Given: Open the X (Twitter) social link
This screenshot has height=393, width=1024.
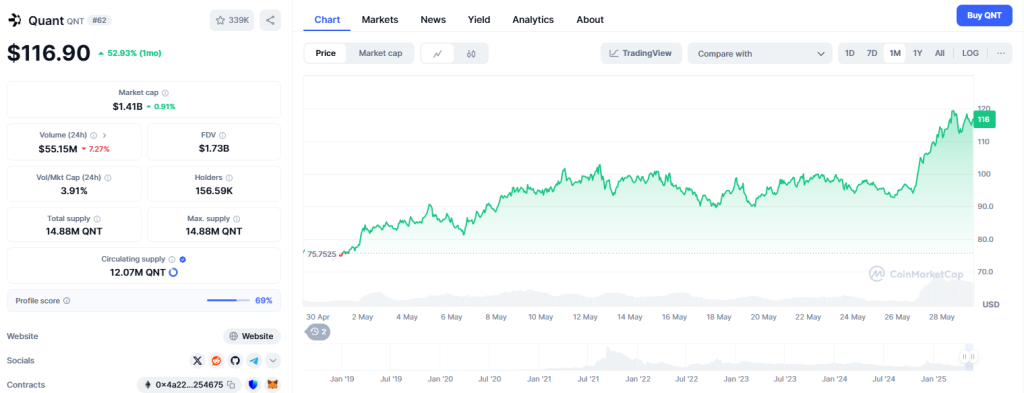Looking at the screenshot, I should point(197,360).
